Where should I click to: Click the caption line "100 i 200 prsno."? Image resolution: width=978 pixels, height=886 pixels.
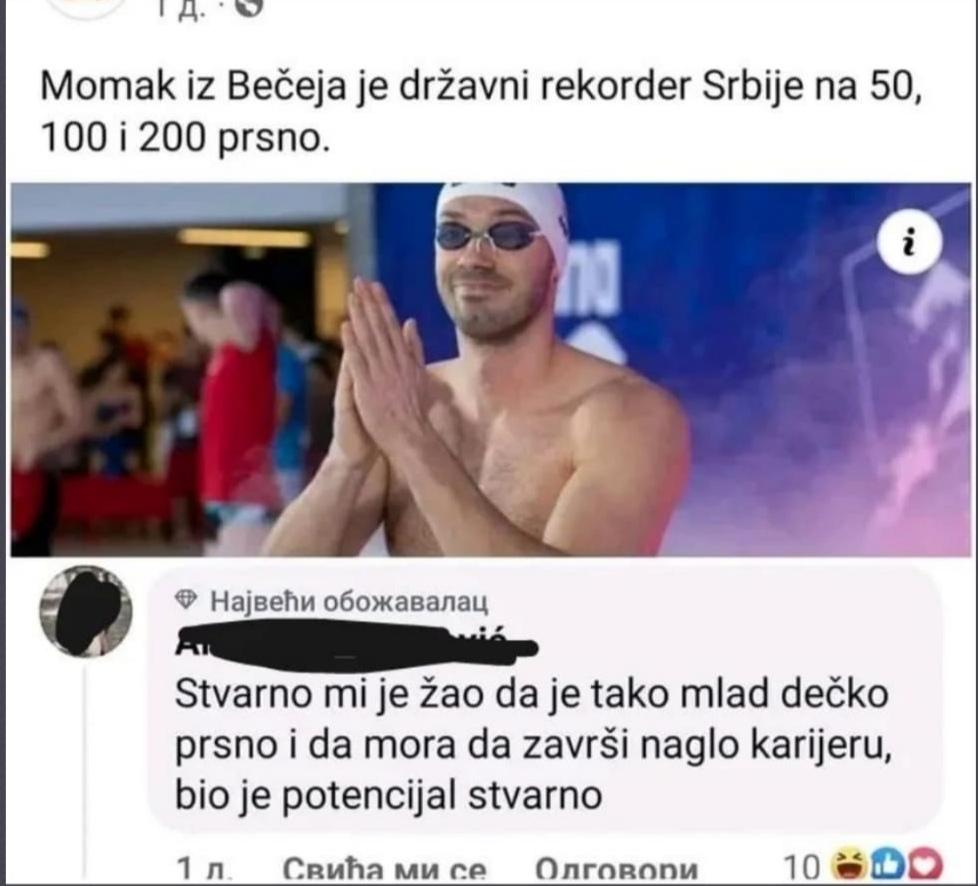tap(184, 137)
